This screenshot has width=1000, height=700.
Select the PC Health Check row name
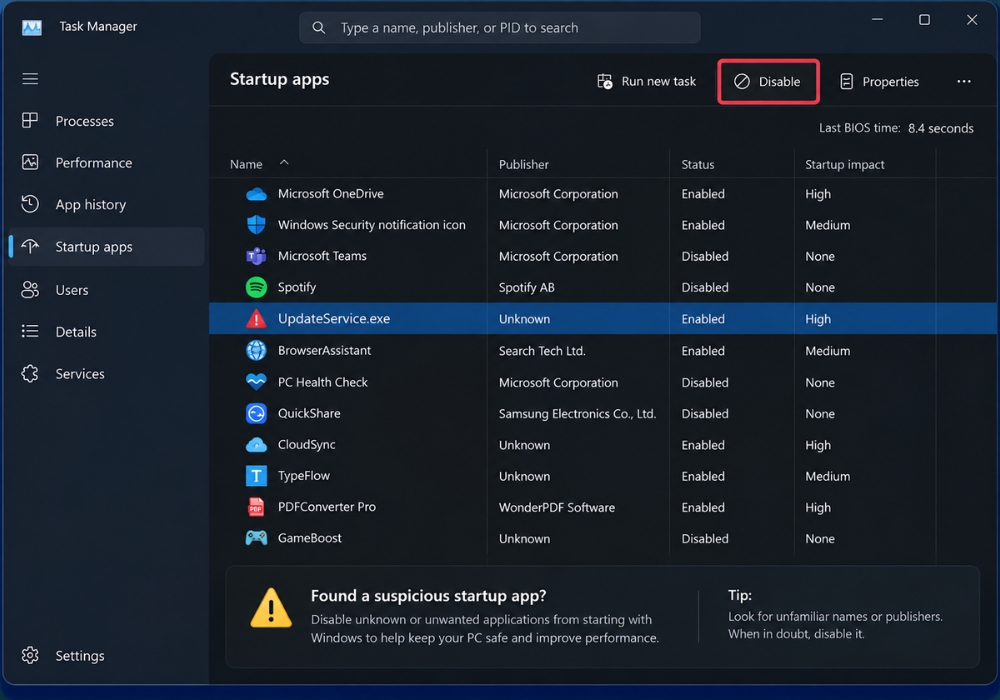coord(323,383)
